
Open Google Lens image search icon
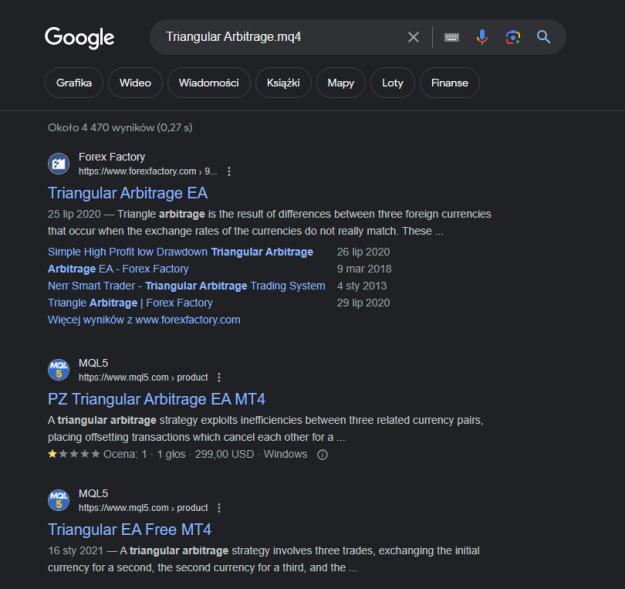(x=513, y=37)
